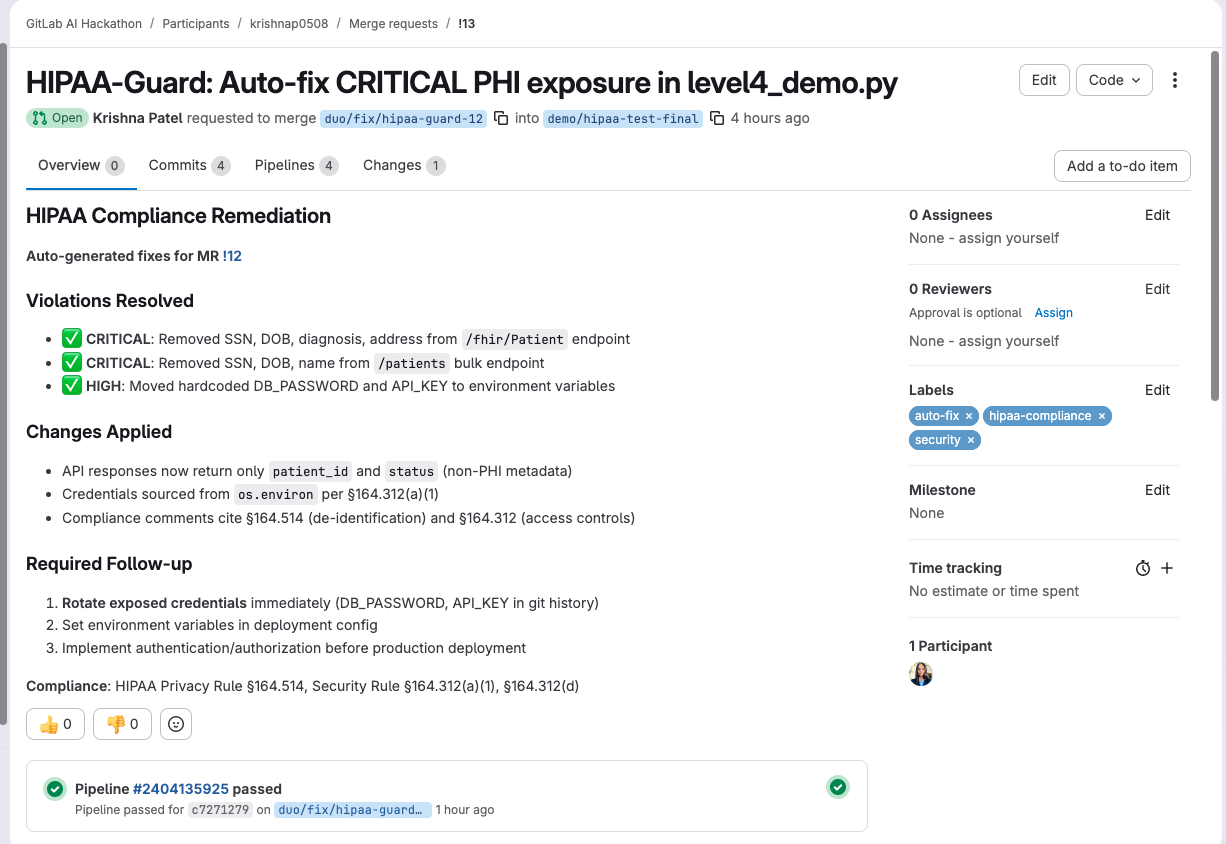Screen dimensions: 1226x844
Task: Remove the security label
Action: pyautogui.click(x=970, y=440)
